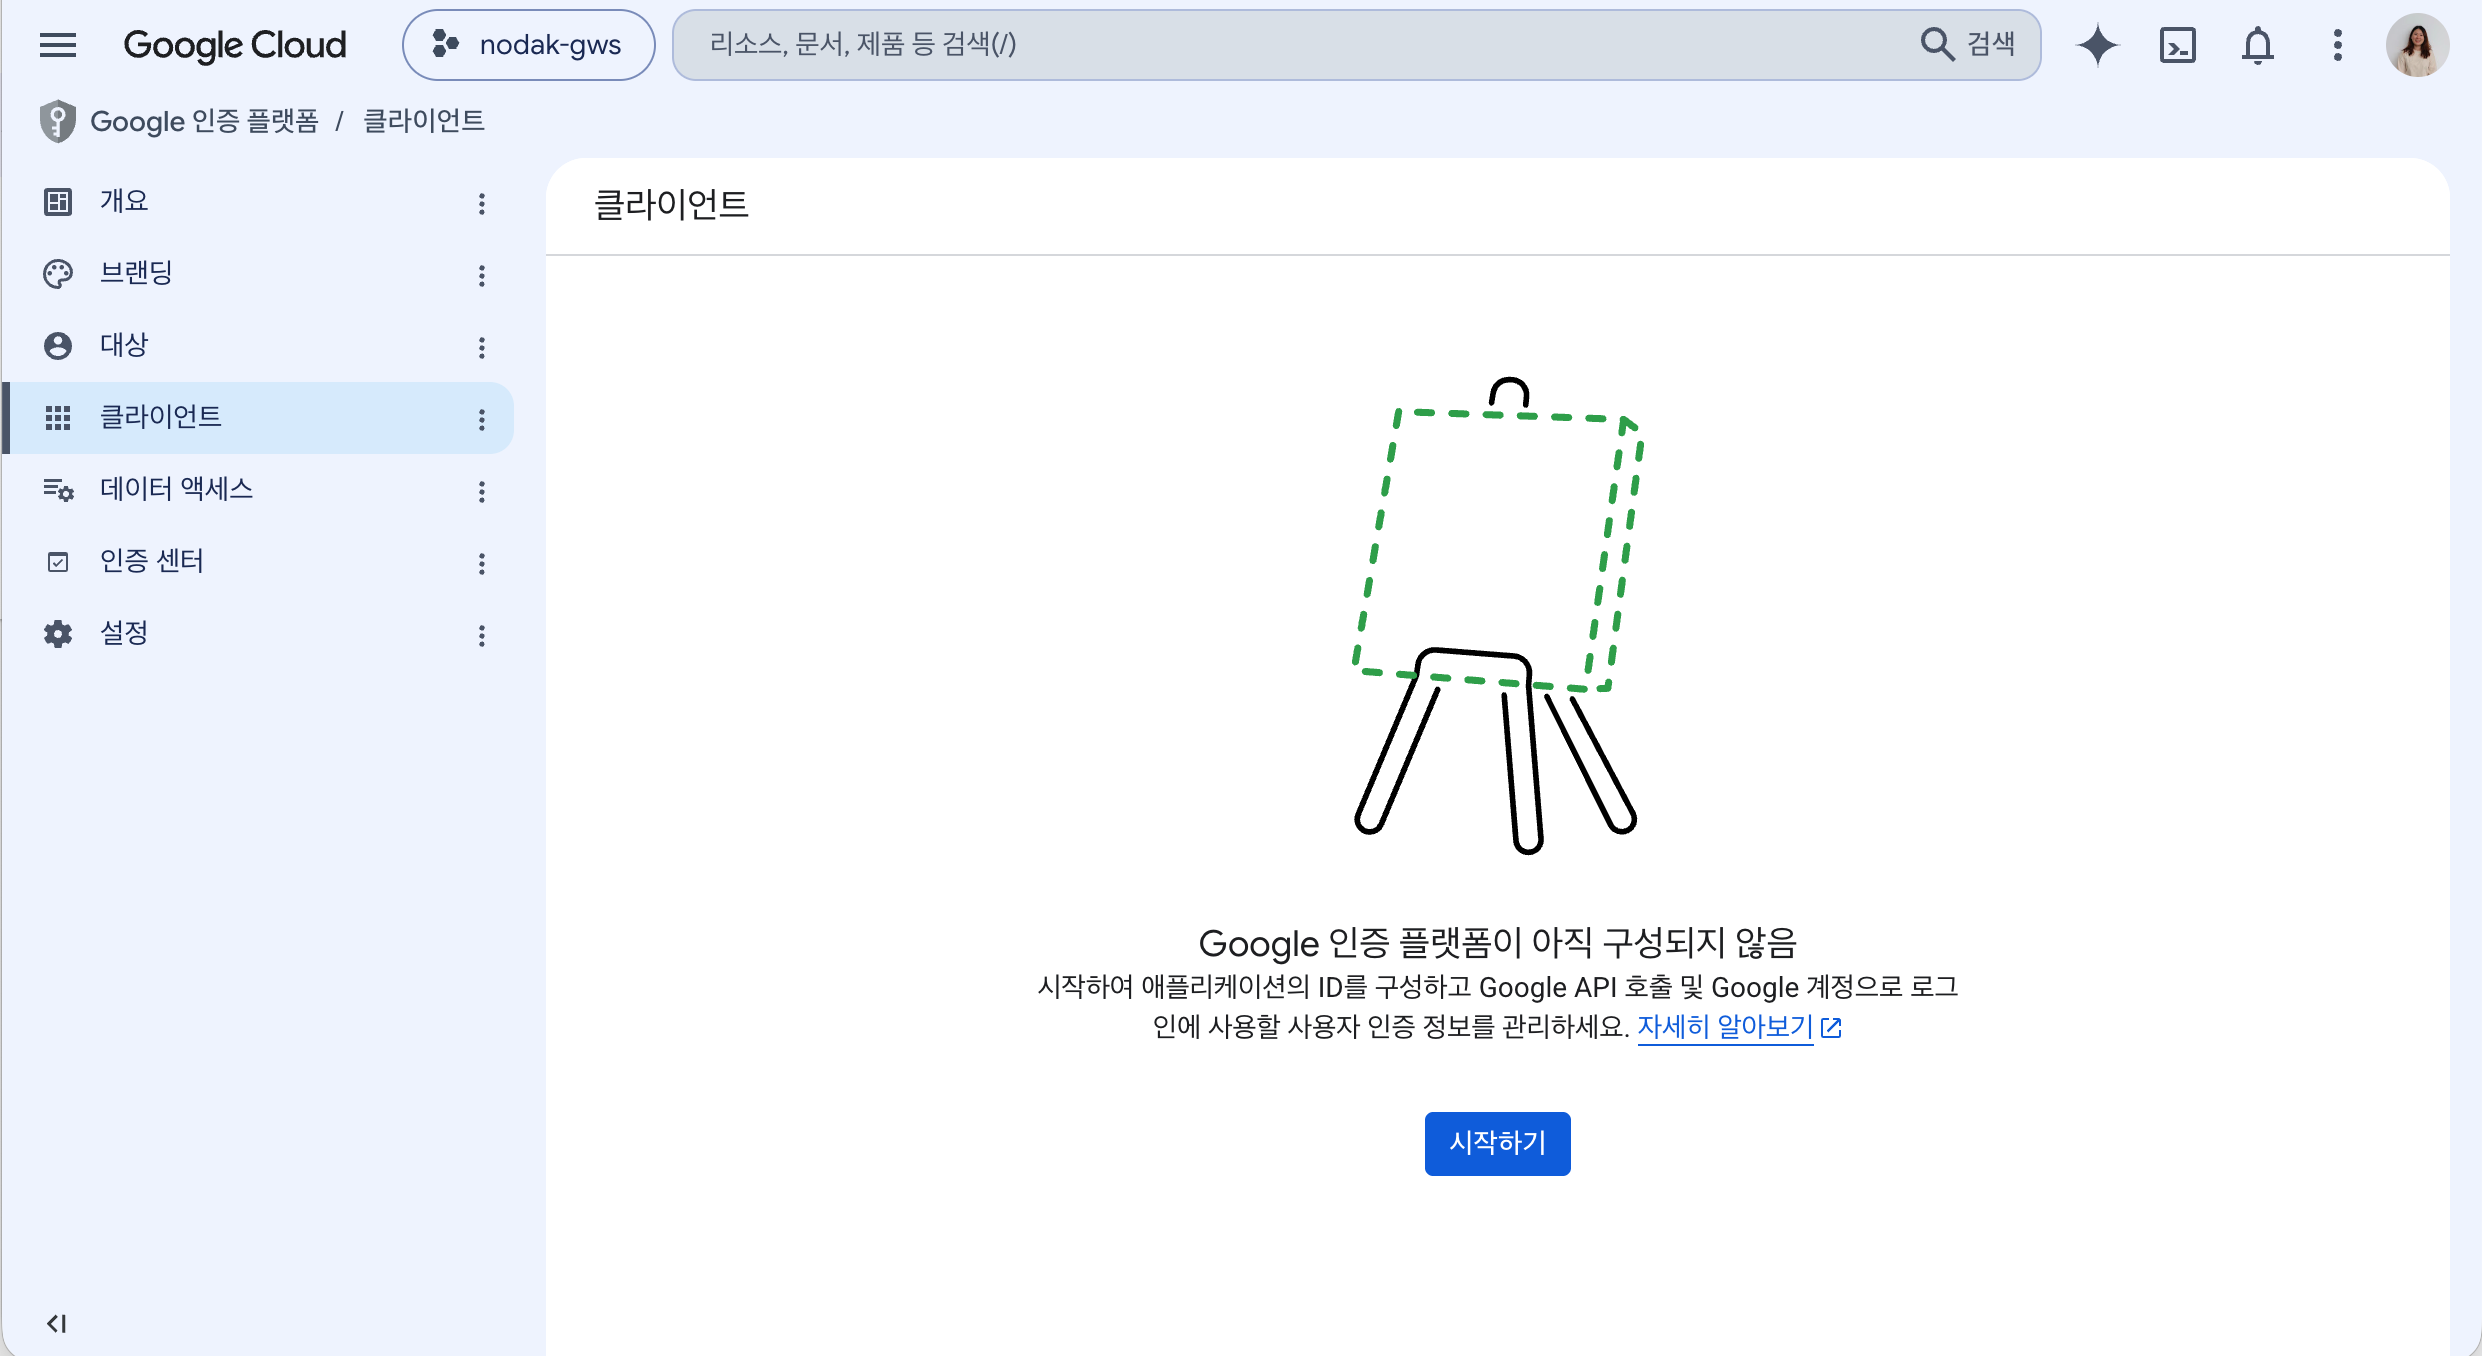Focus the resource search input field
The image size is (2482, 1356).
tap(1300, 45)
